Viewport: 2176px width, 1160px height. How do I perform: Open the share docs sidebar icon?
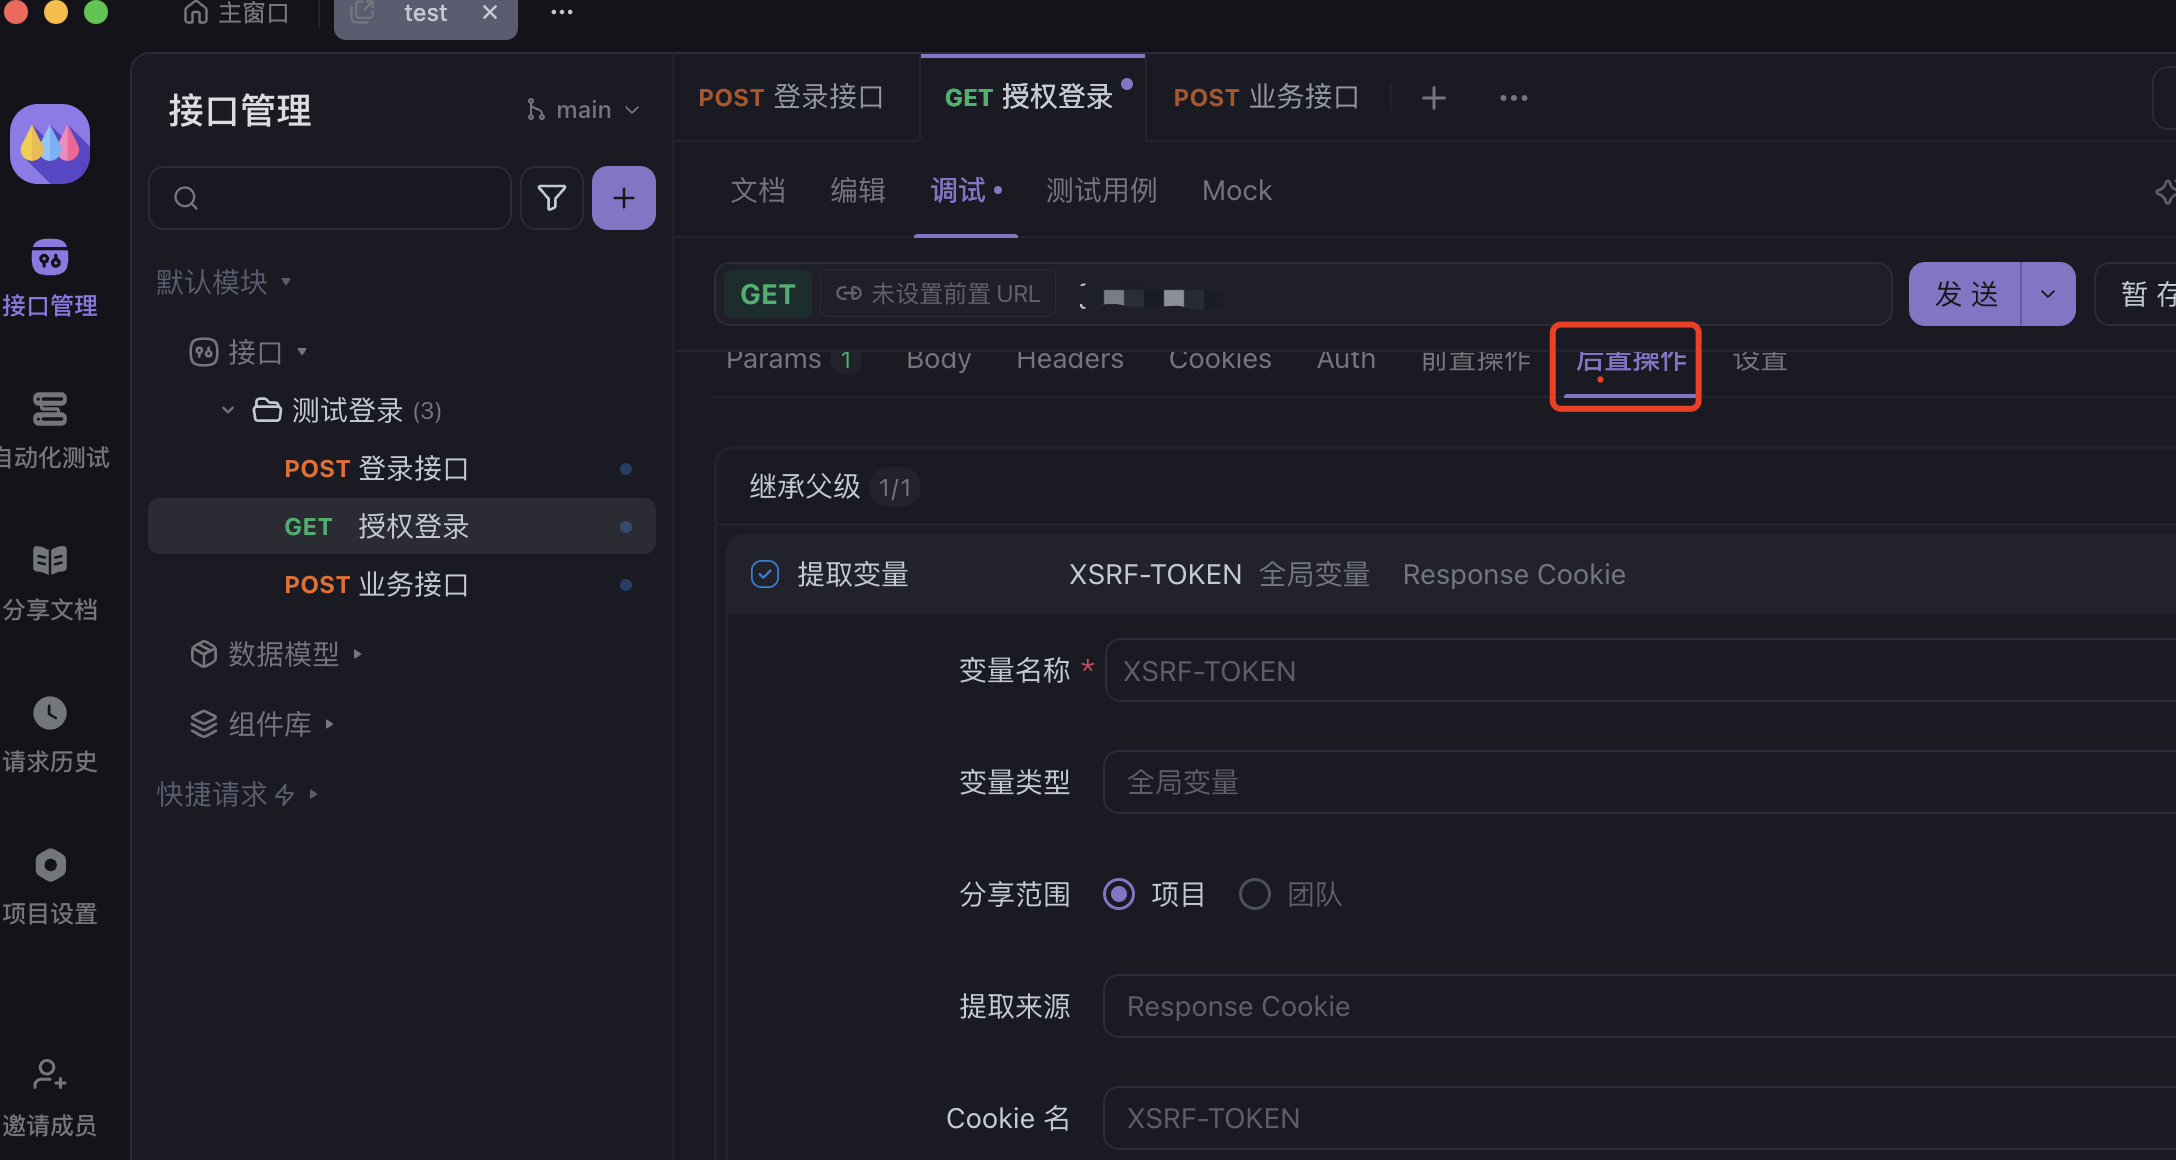click(x=49, y=561)
